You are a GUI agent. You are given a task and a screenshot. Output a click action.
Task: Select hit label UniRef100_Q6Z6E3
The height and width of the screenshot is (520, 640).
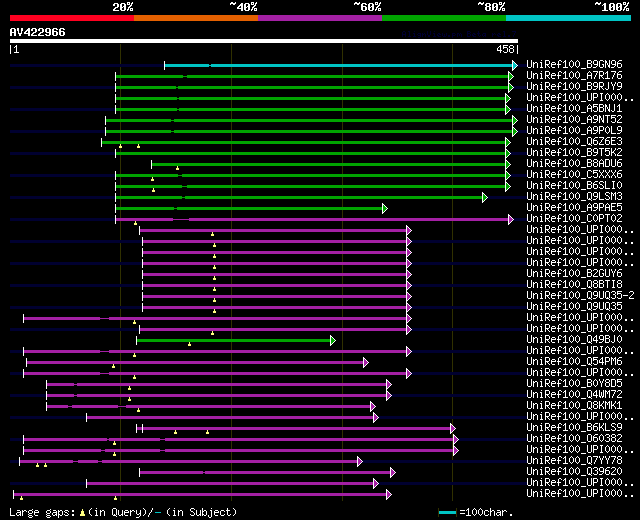tap(574, 142)
